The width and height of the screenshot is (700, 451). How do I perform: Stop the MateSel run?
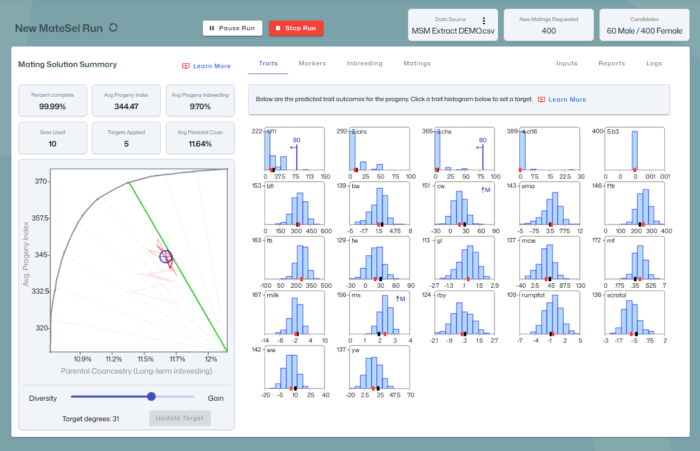coord(296,28)
